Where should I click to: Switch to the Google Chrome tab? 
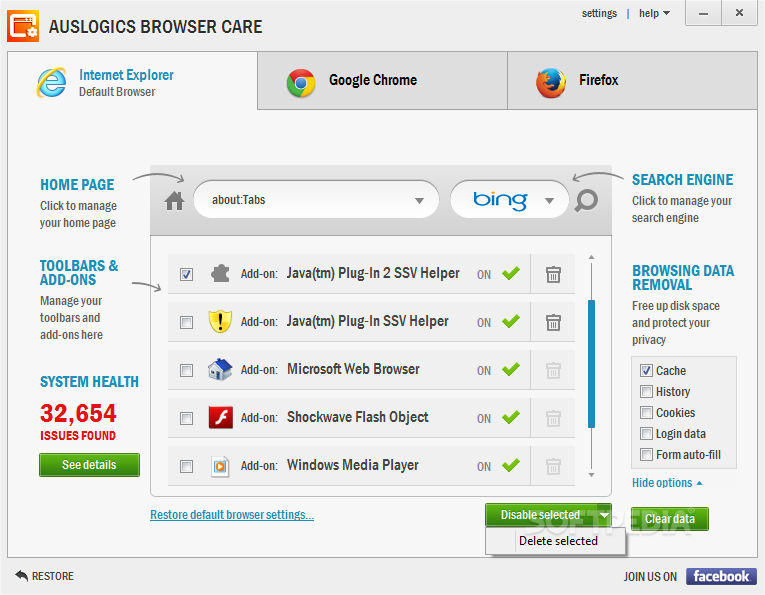pos(382,81)
